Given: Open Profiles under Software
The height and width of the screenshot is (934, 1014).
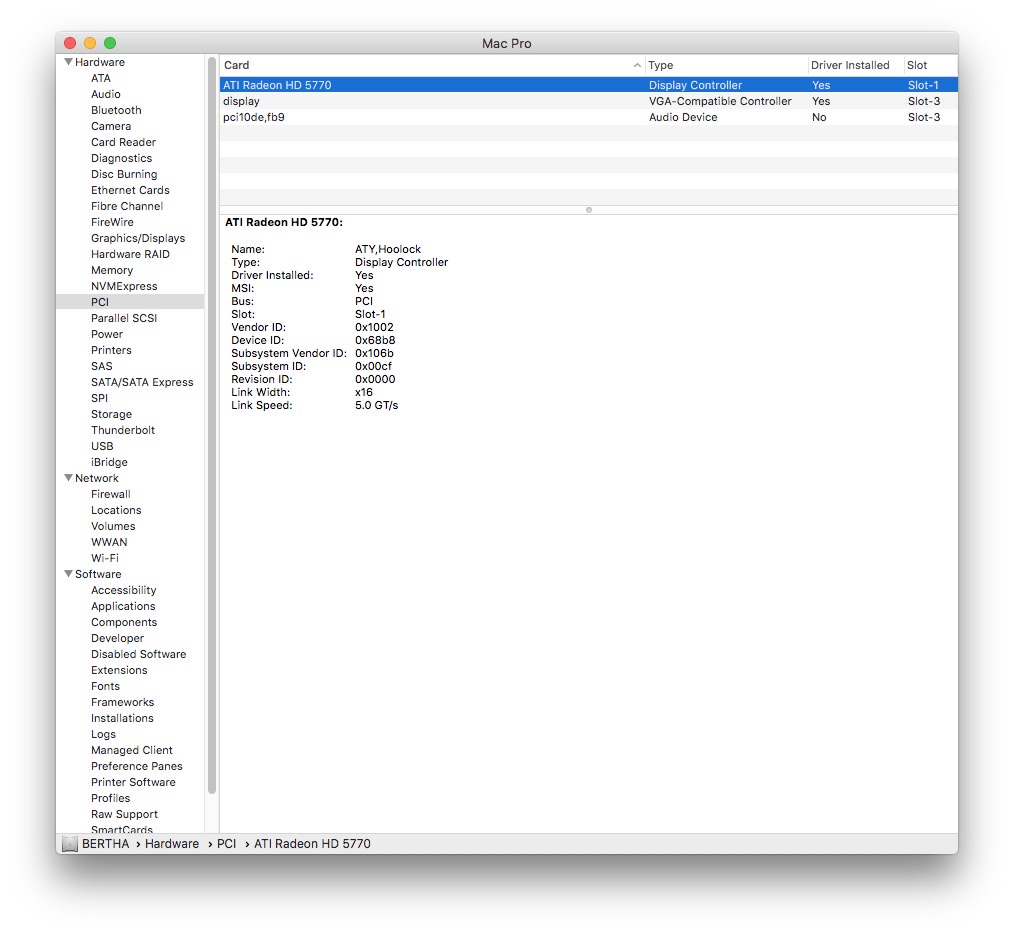Looking at the screenshot, I should [110, 798].
